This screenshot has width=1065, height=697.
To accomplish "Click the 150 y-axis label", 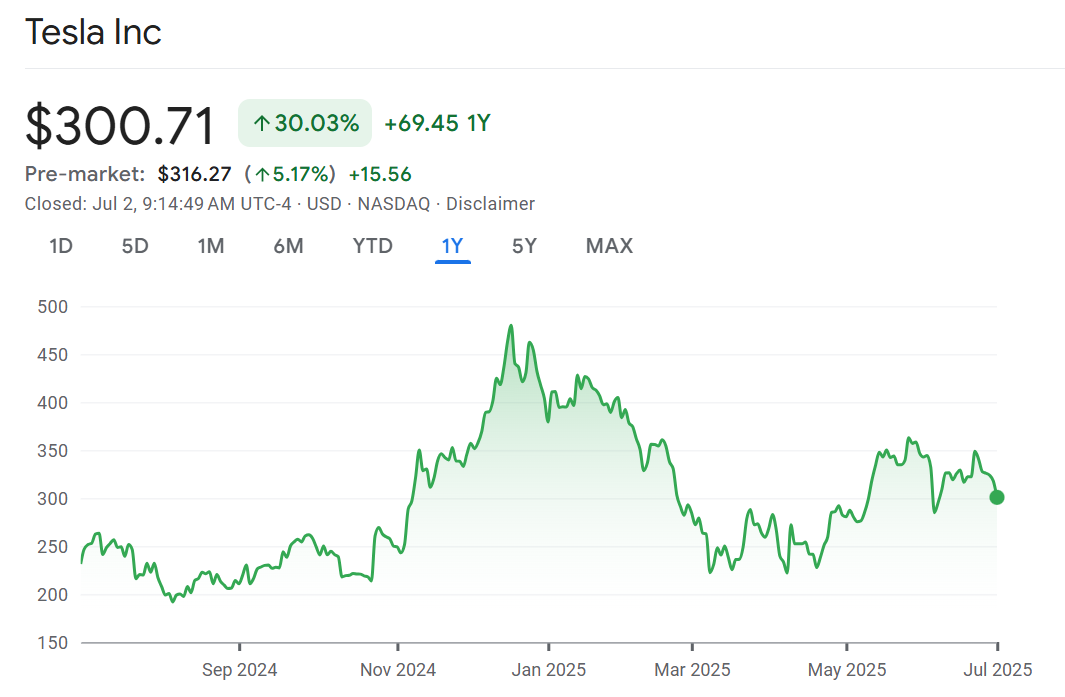I will (52, 643).
